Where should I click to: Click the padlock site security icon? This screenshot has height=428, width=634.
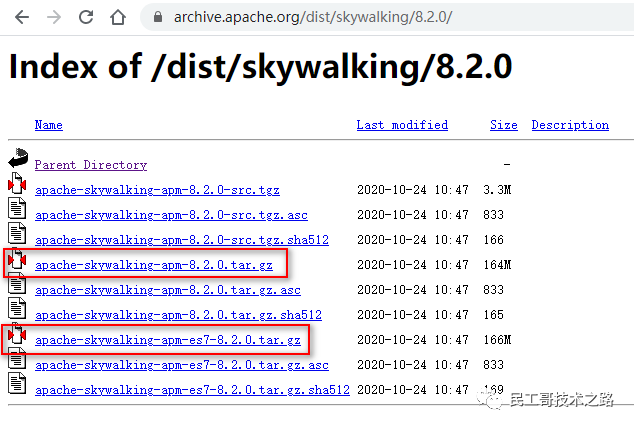(158, 17)
